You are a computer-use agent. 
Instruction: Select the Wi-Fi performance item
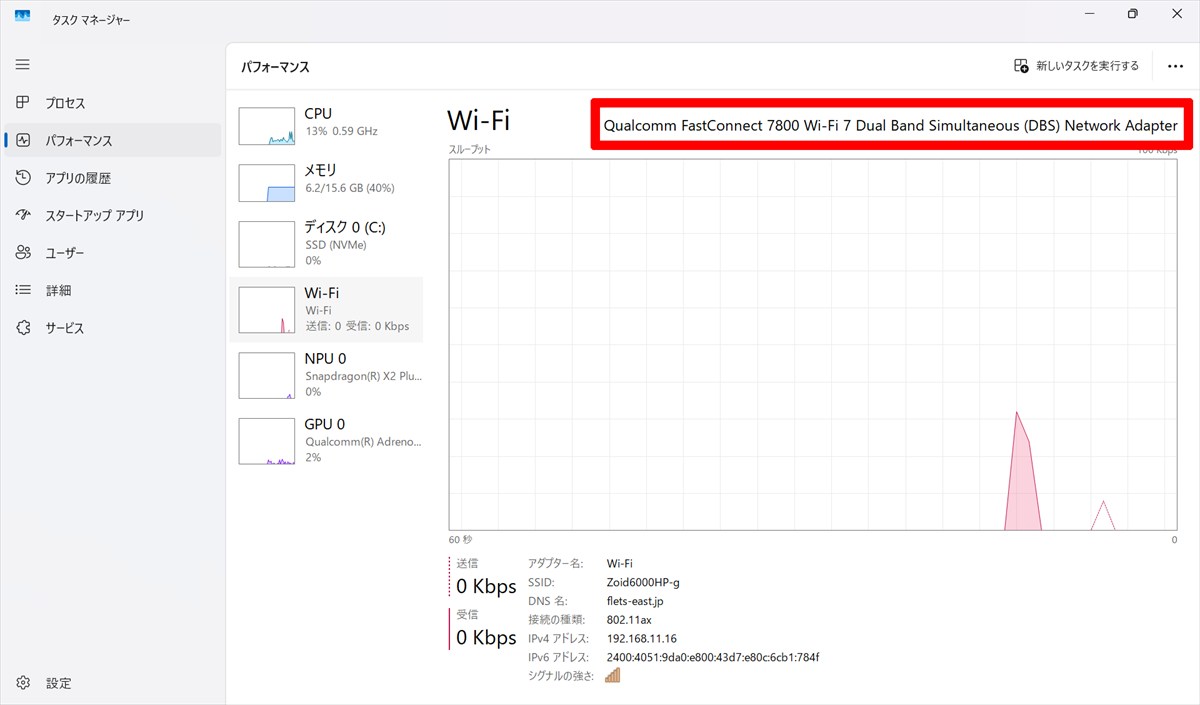tap(326, 310)
